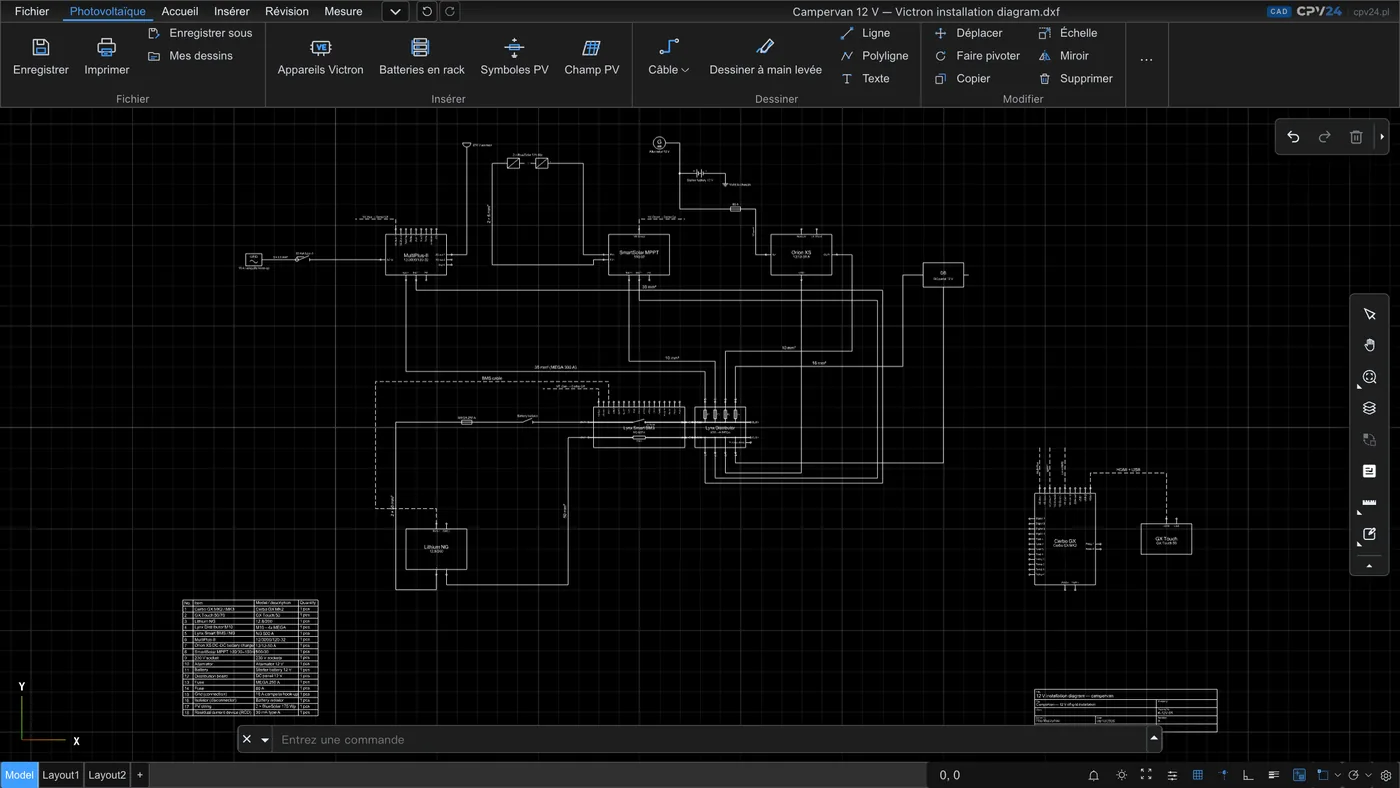Open the quick access dropdown arrow beside Mesure
This screenshot has height=788, width=1400.
[x=396, y=12]
